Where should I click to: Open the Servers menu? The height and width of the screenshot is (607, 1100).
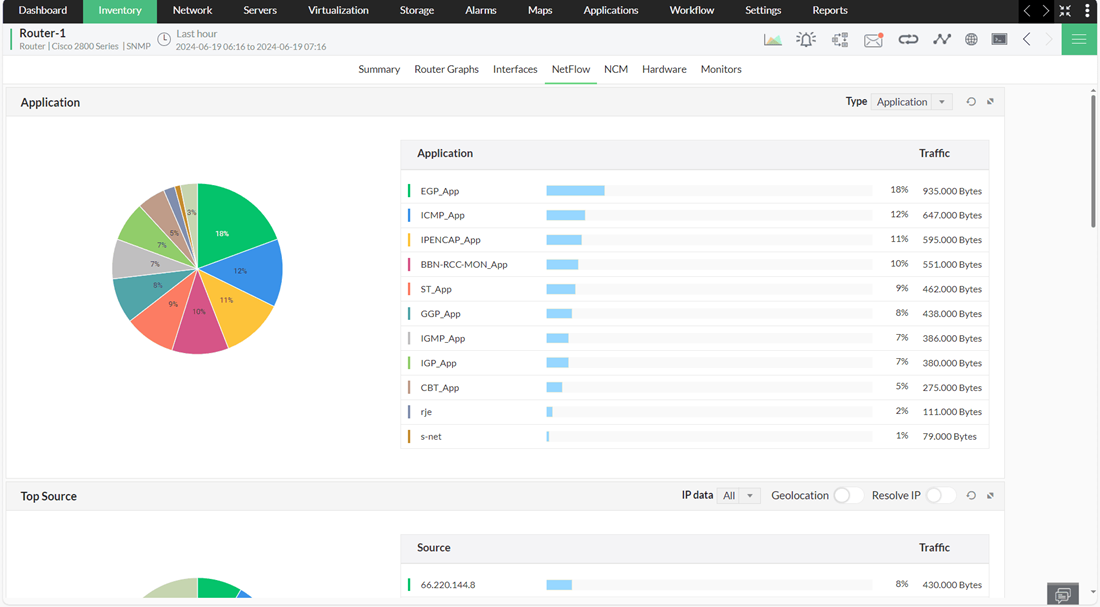pyautogui.click(x=260, y=11)
